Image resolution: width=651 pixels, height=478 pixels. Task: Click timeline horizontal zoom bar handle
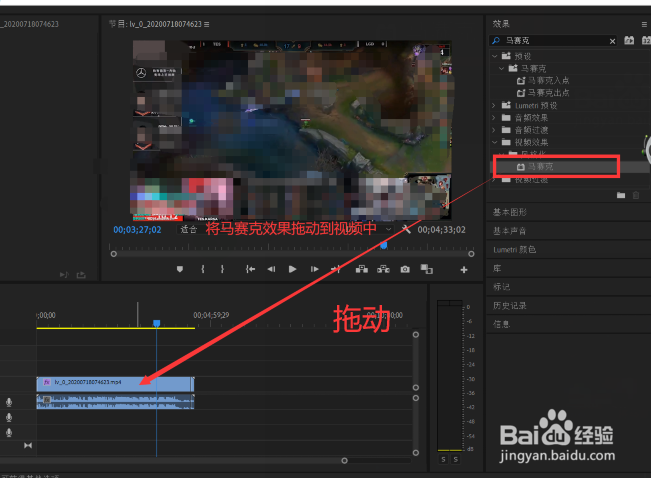[x=344, y=461]
